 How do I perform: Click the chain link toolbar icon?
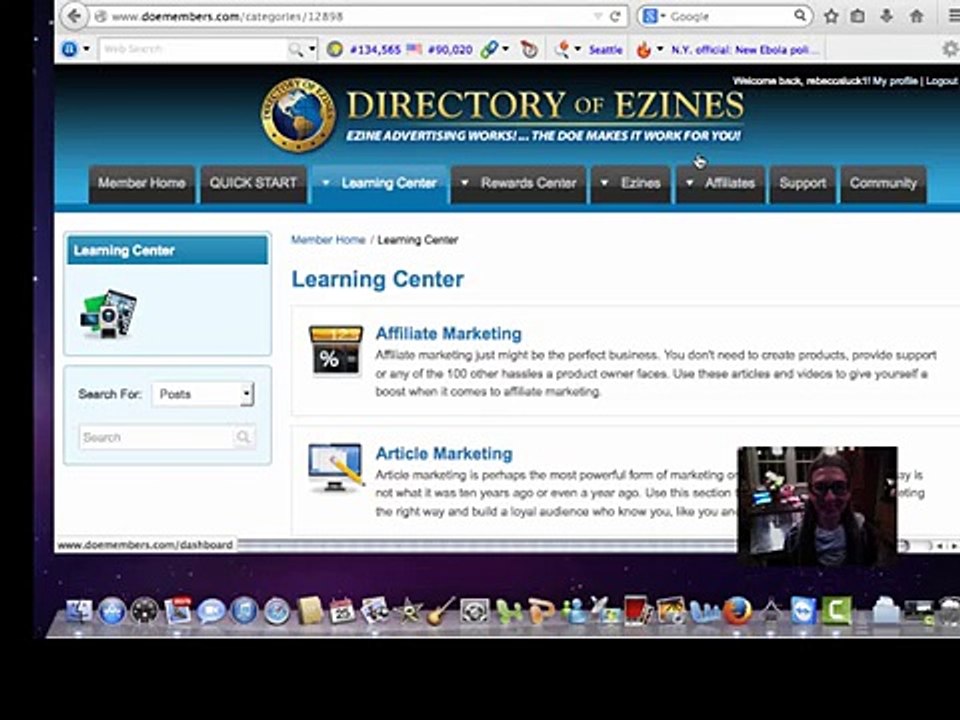tap(489, 49)
